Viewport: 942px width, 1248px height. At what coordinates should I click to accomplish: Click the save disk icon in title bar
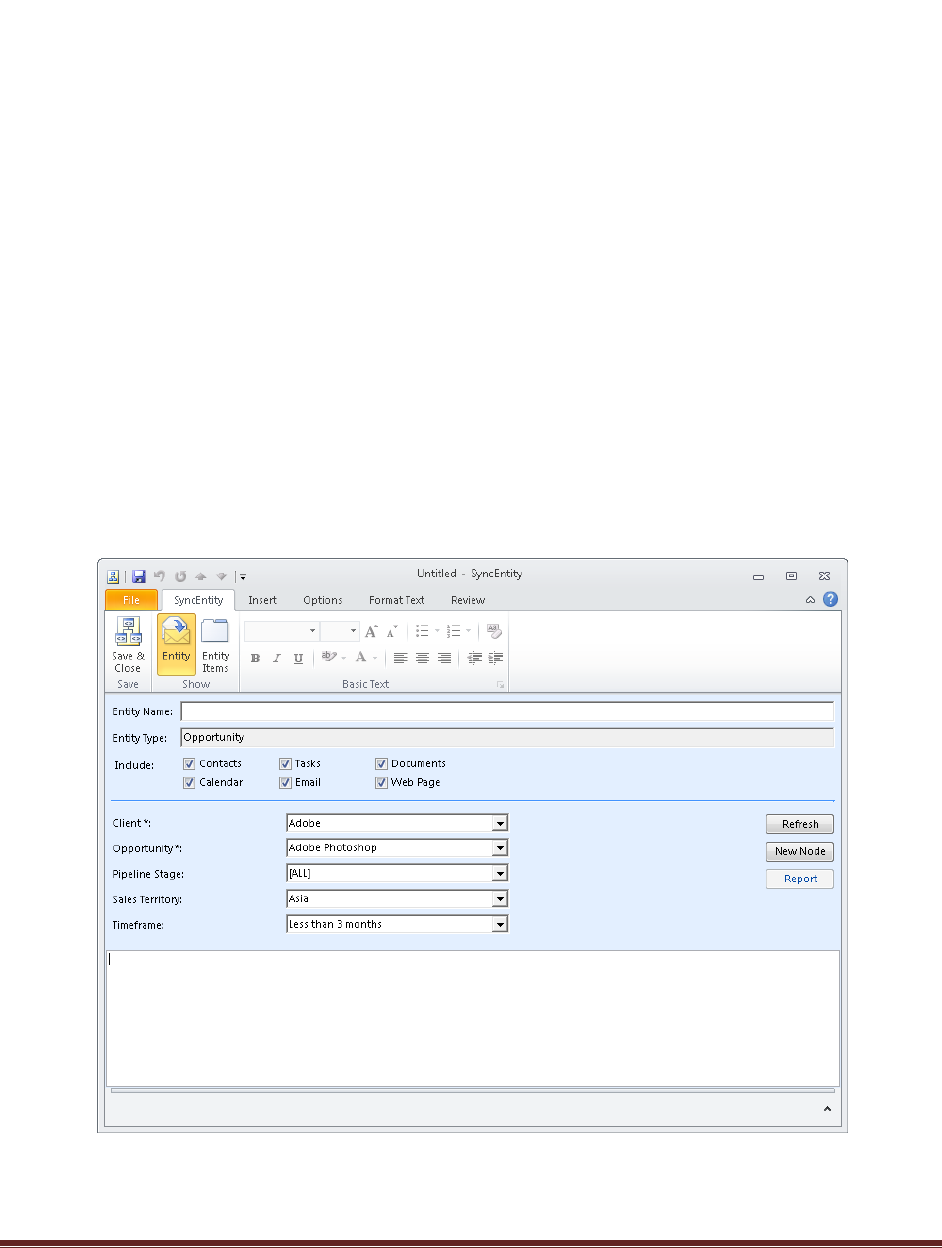(x=139, y=576)
